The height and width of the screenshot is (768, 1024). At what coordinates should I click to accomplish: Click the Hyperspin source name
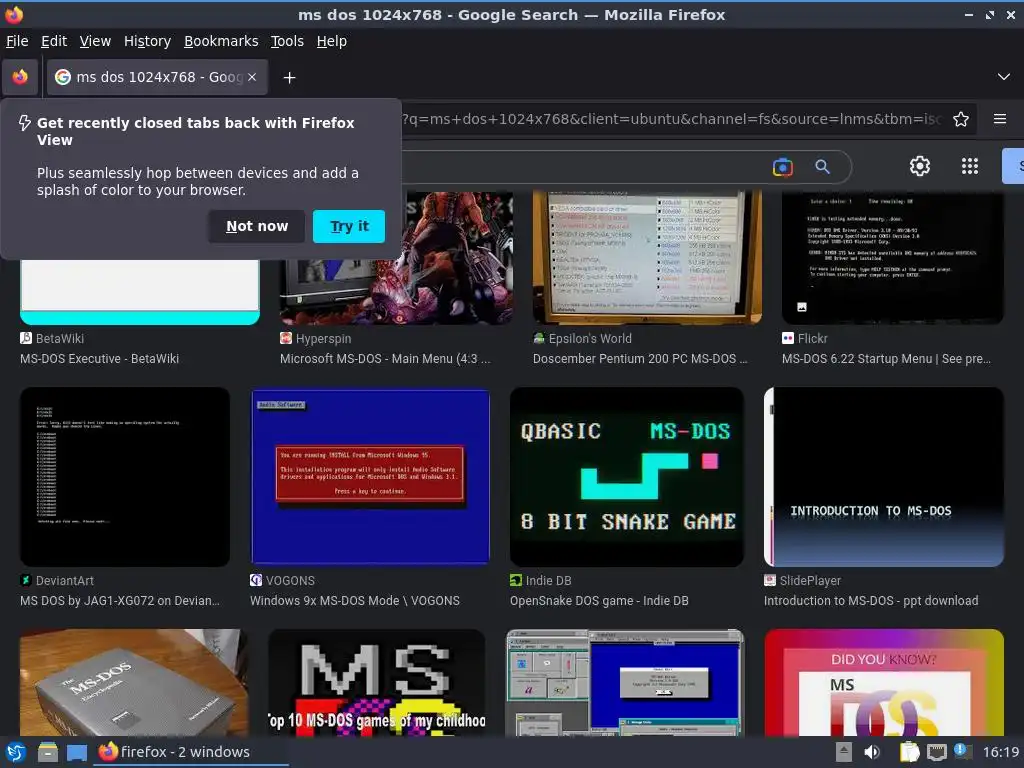click(323, 338)
